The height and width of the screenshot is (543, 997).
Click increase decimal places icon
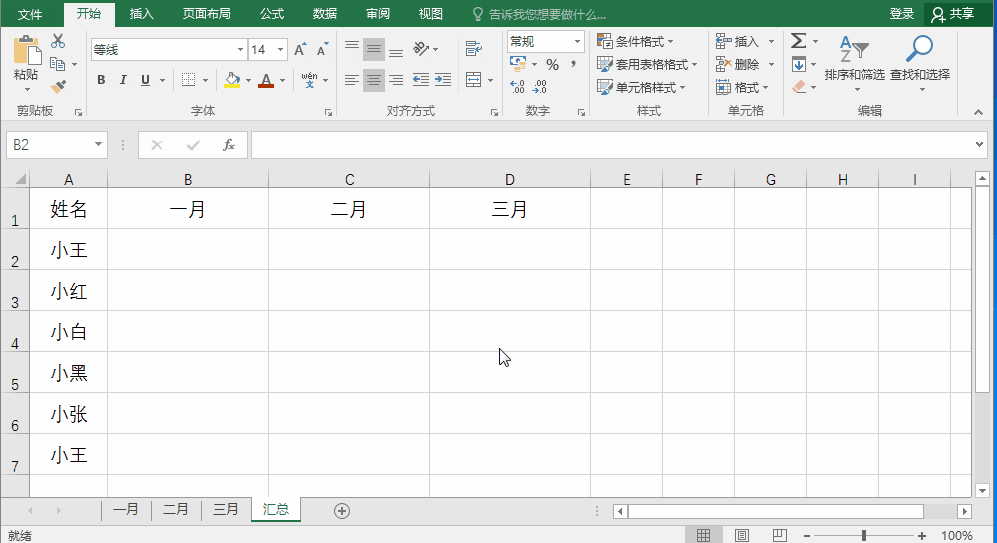click(x=518, y=86)
